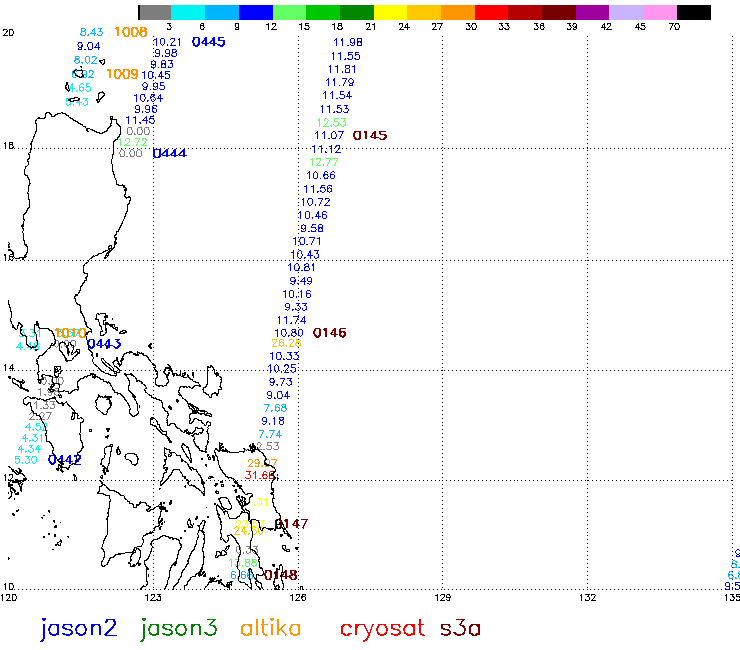Click the s3a legend label
Image resolution: width=740 pixels, height=650 pixels.
point(460,629)
